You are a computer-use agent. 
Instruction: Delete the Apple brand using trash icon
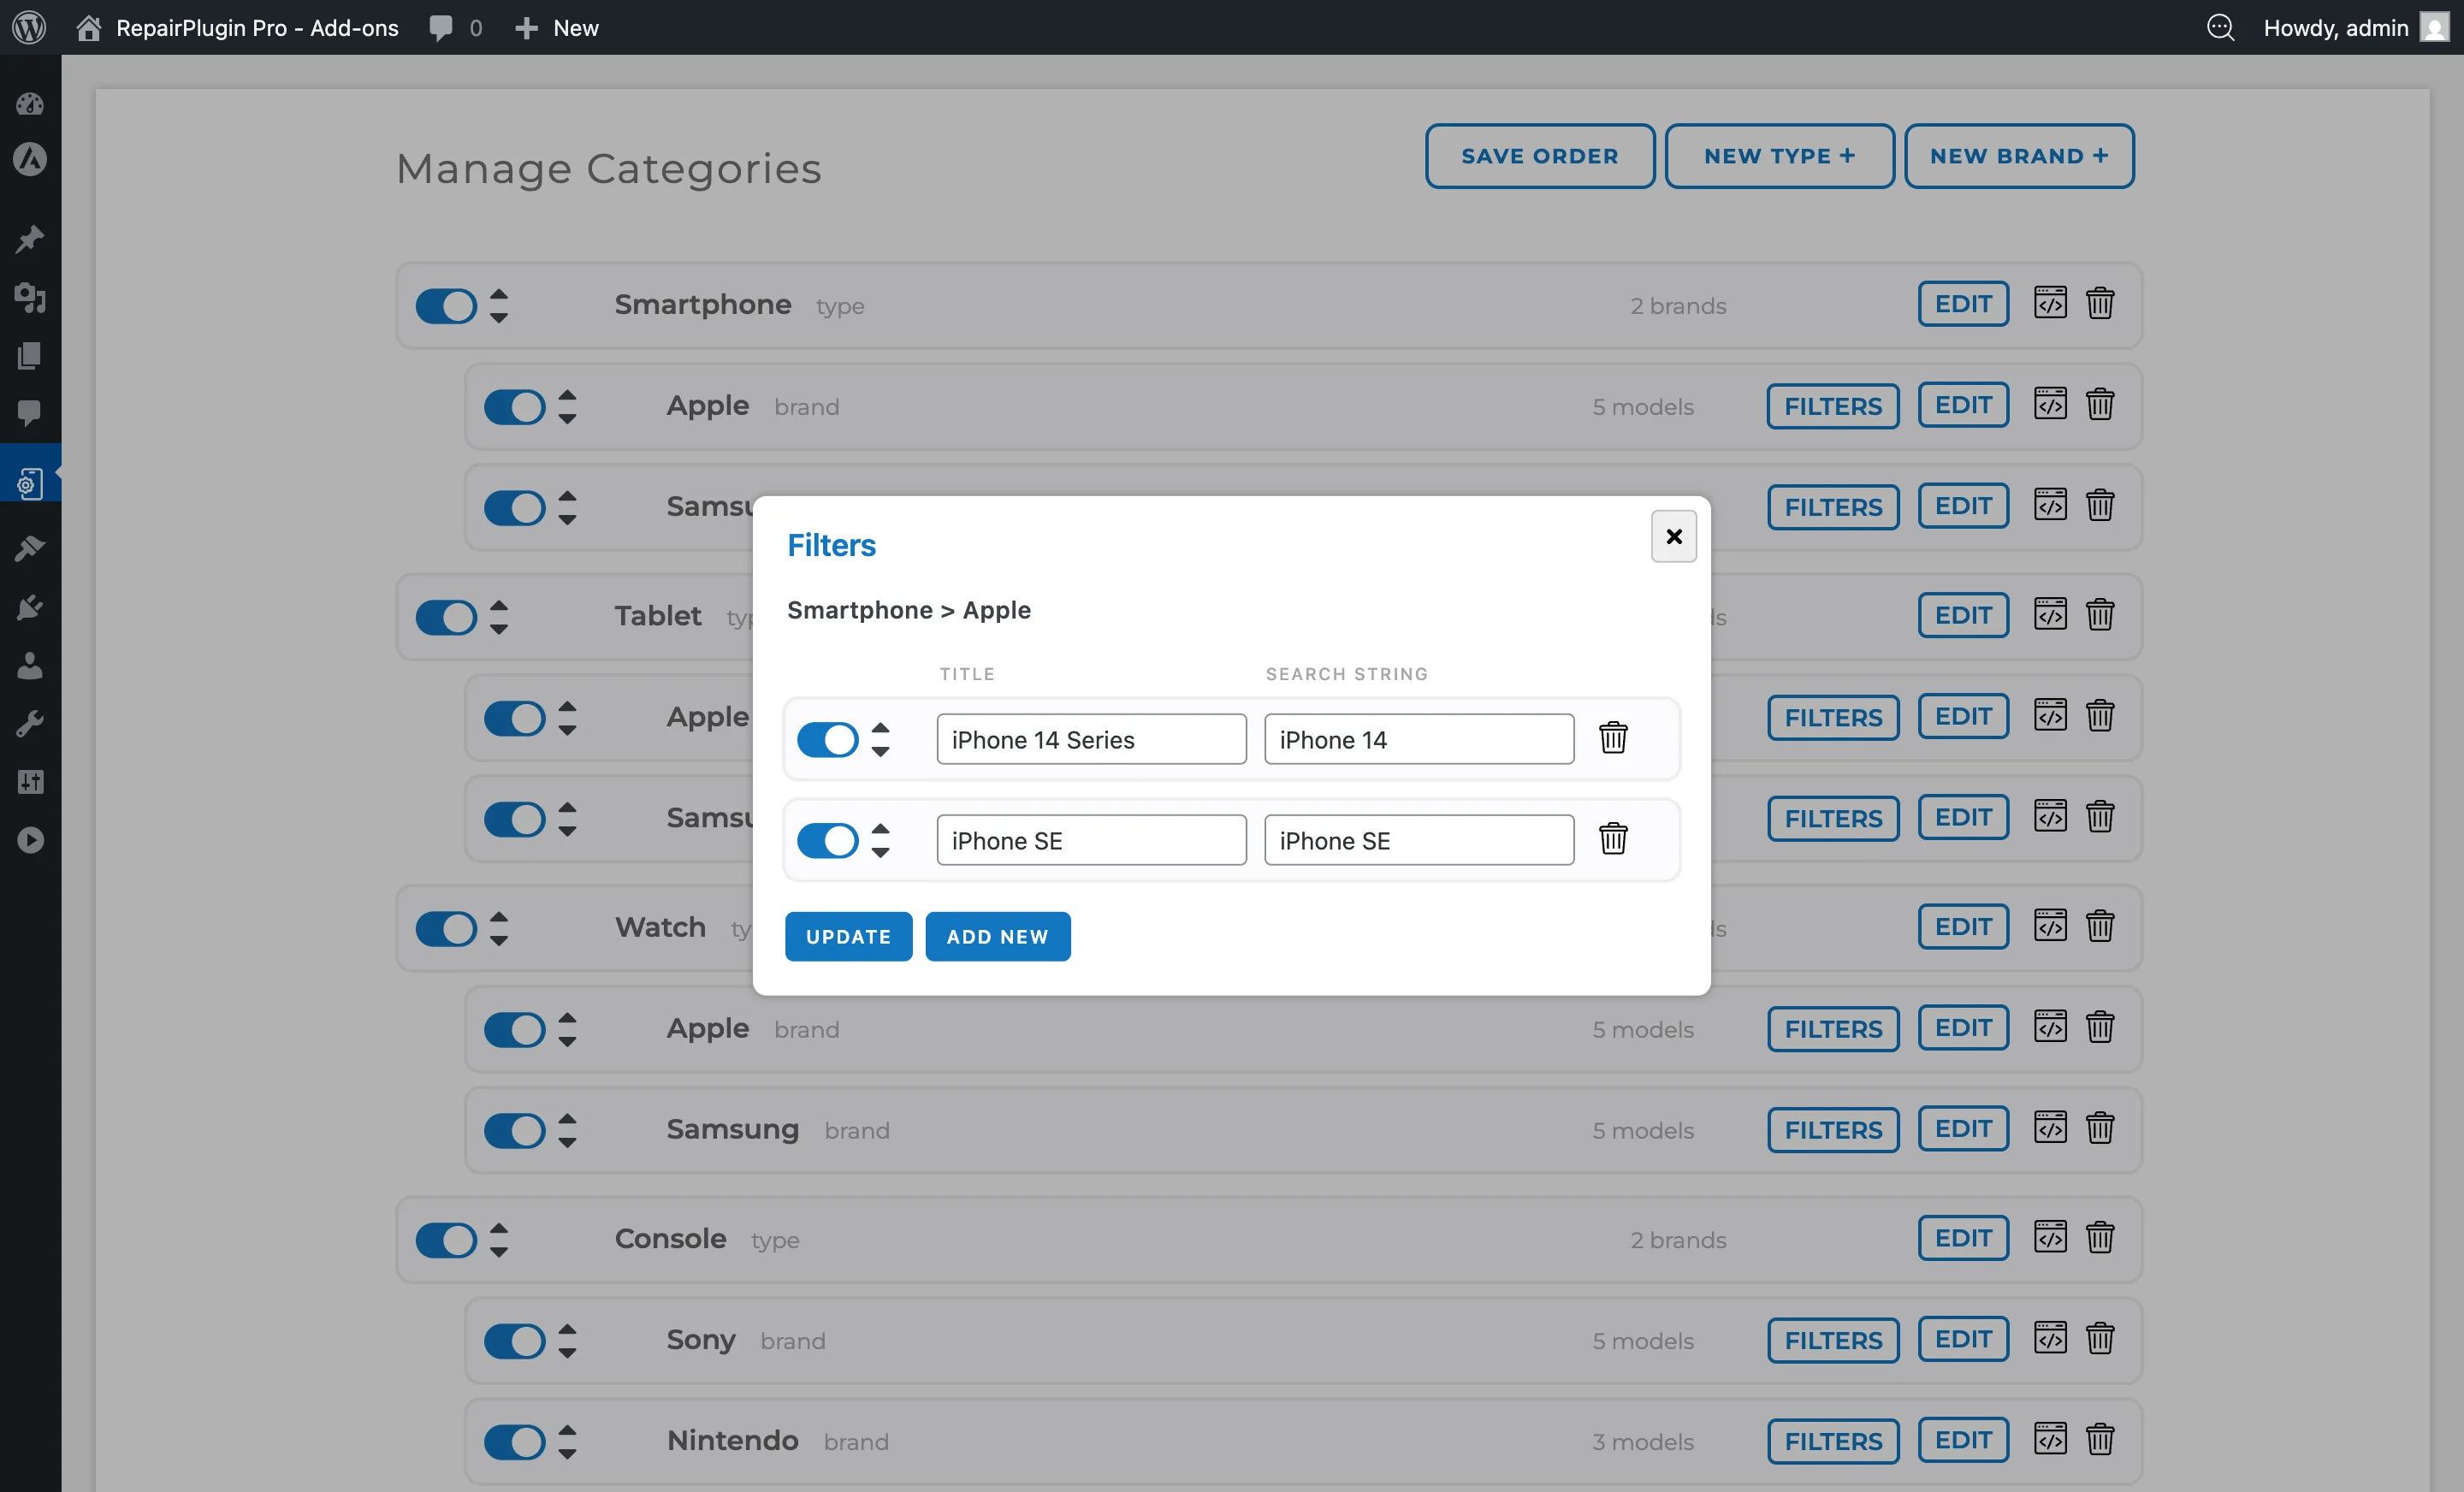pos(2100,405)
